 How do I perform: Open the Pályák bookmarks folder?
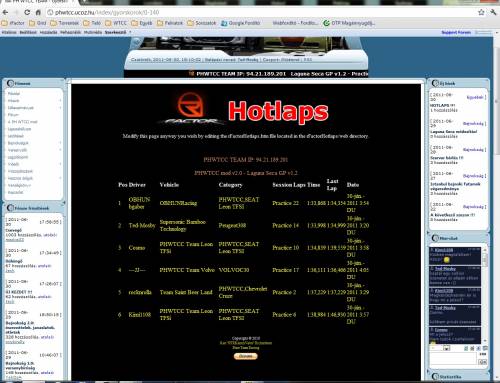(170, 23)
